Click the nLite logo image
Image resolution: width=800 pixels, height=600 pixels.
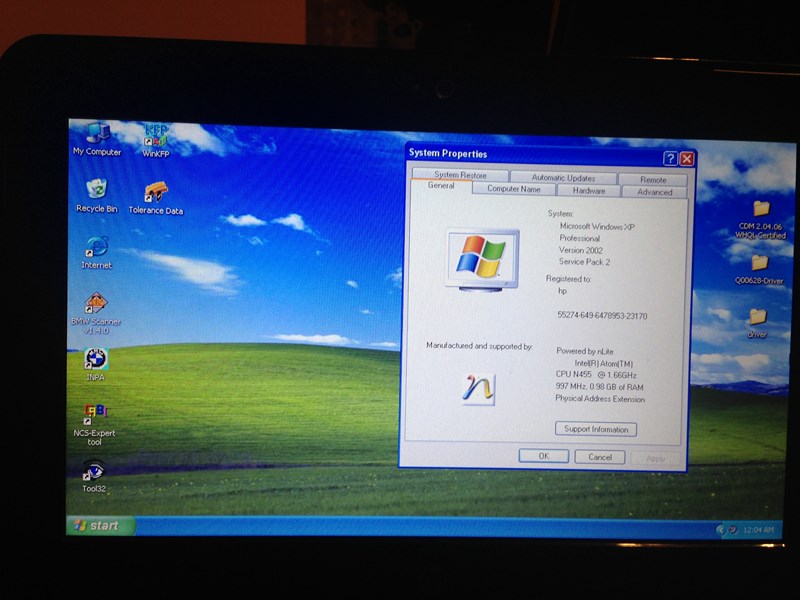(x=479, y=389)
